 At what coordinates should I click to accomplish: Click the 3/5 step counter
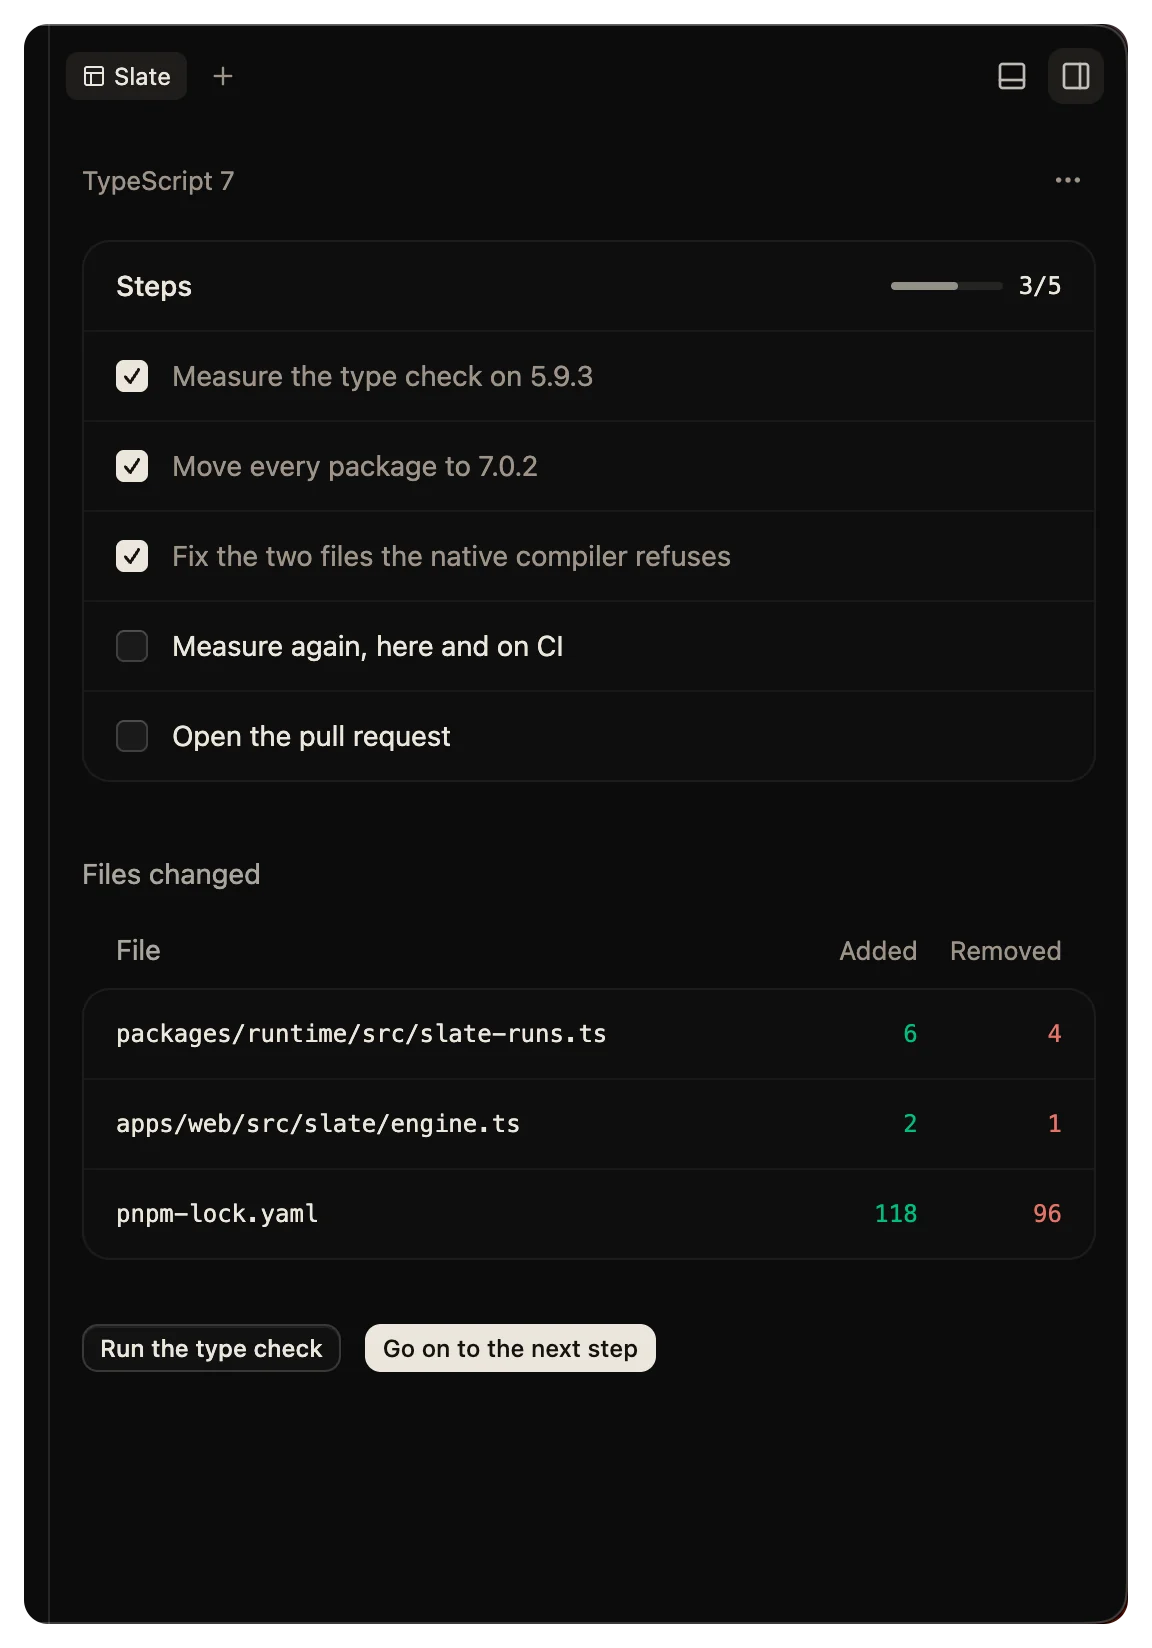click(x=1040, y=286)
